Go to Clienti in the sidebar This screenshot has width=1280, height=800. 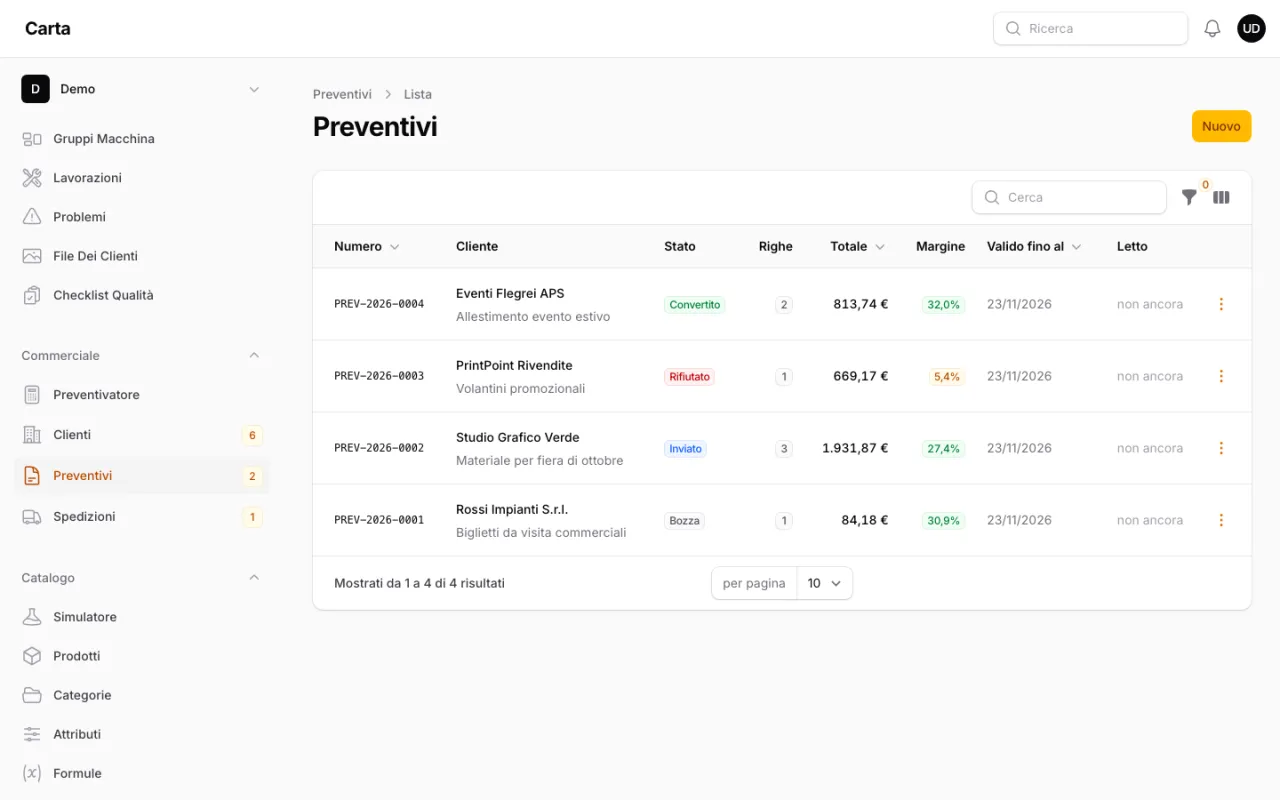[142, 435]
